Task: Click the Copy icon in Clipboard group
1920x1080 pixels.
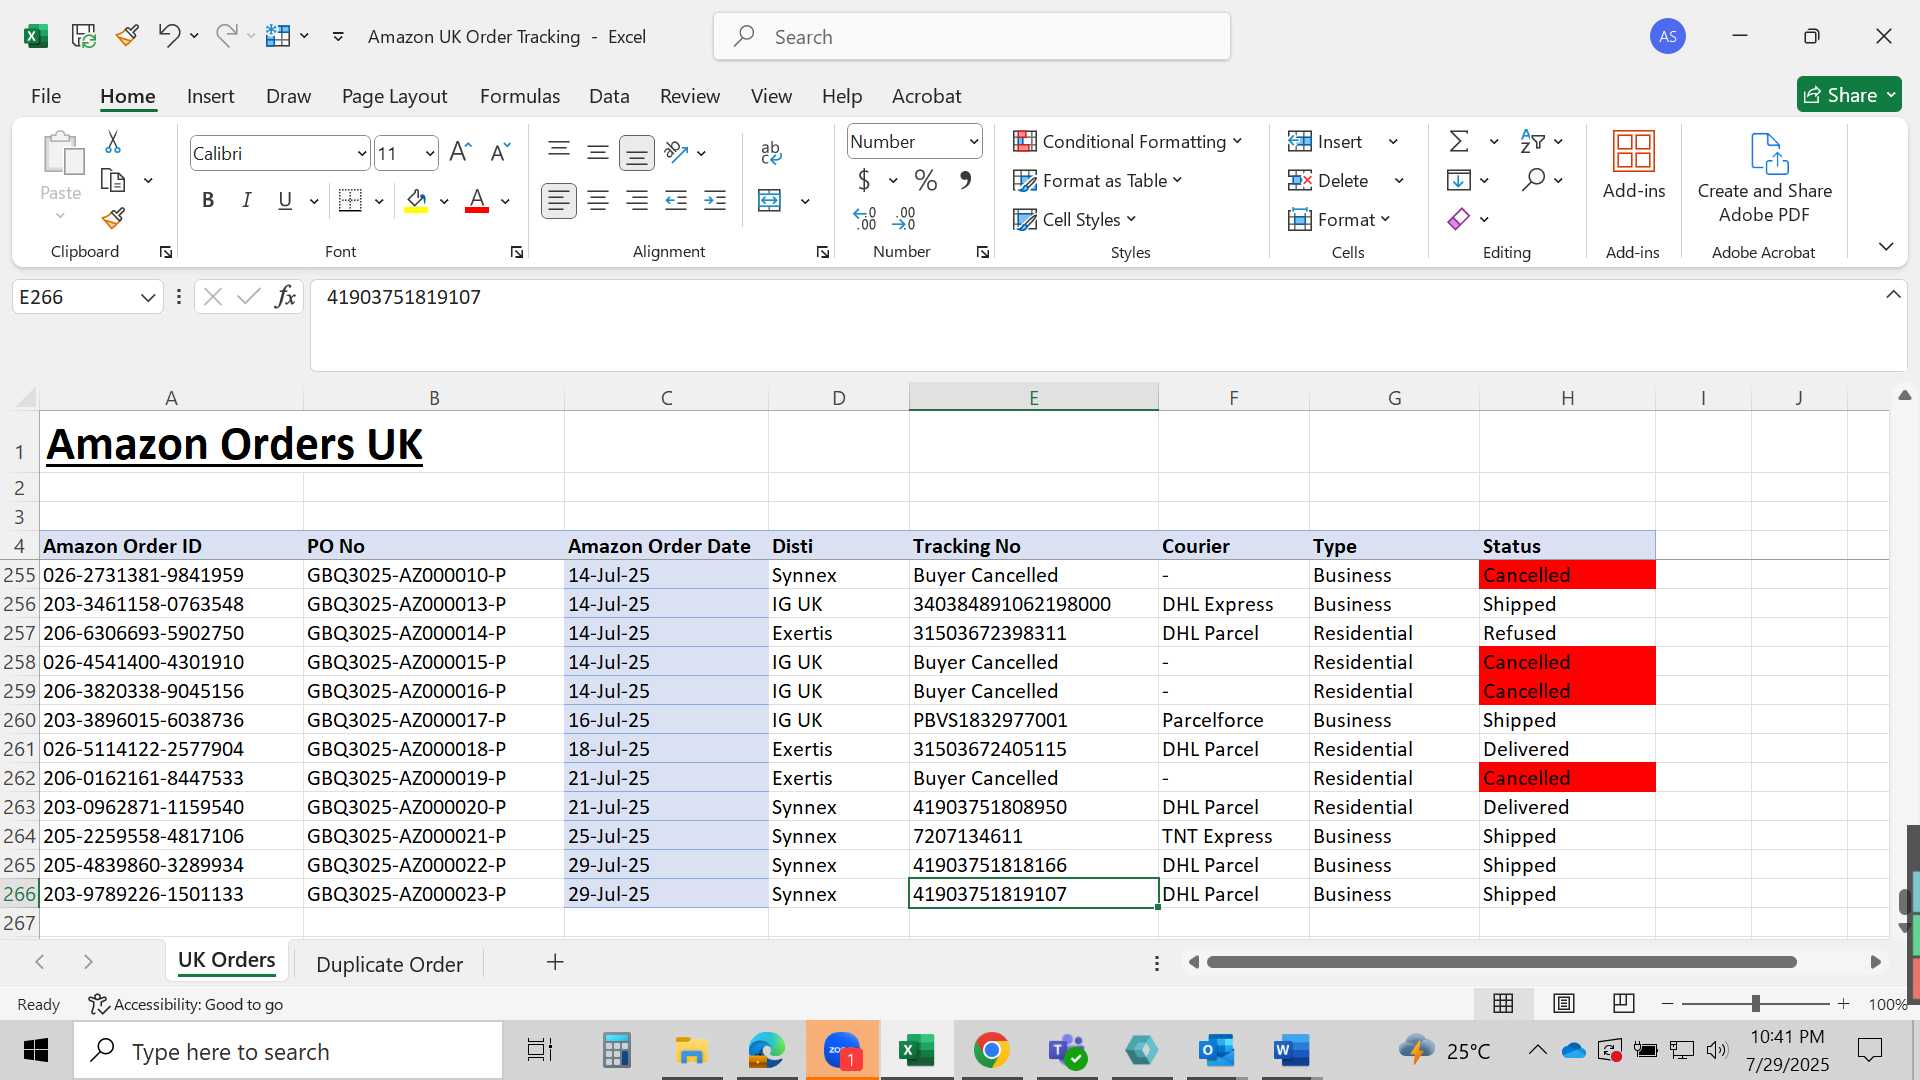Action: click(113, 181)
